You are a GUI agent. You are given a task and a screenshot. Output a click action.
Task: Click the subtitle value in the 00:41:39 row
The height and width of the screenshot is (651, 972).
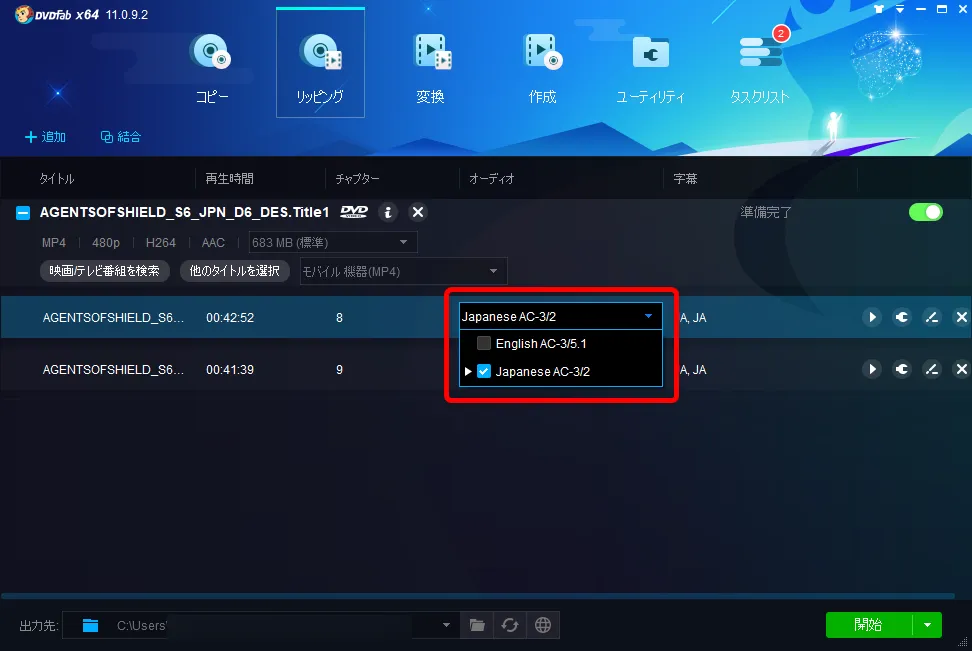point(693,370)
